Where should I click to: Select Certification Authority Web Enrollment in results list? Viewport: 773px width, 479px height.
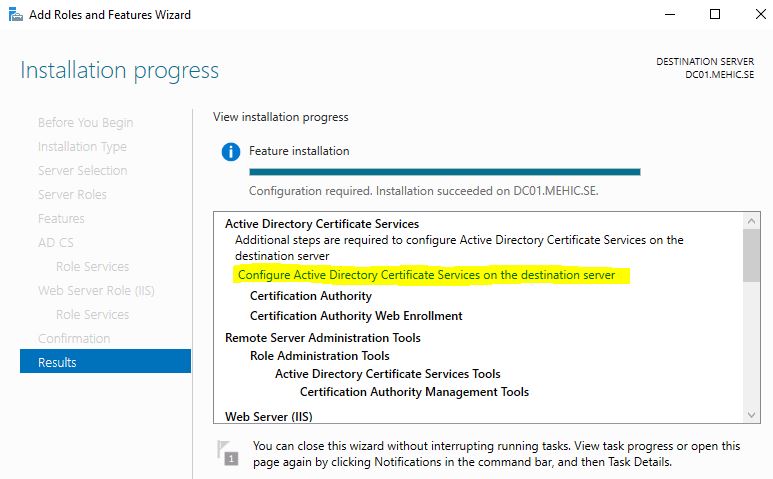(356, 316)
